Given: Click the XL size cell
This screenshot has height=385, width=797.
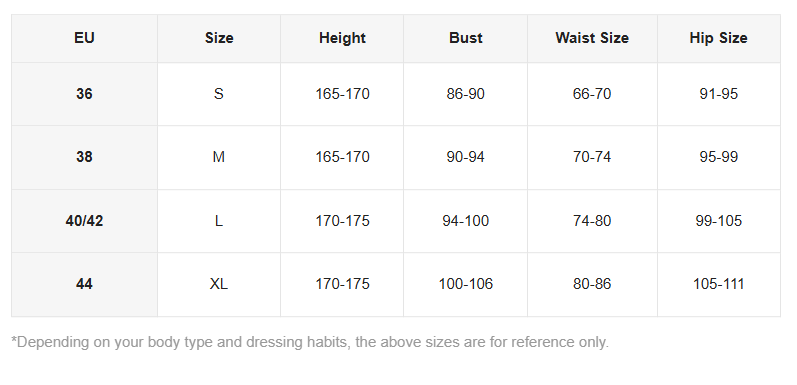Looking at the screenshot, I should tap(219, 284).
